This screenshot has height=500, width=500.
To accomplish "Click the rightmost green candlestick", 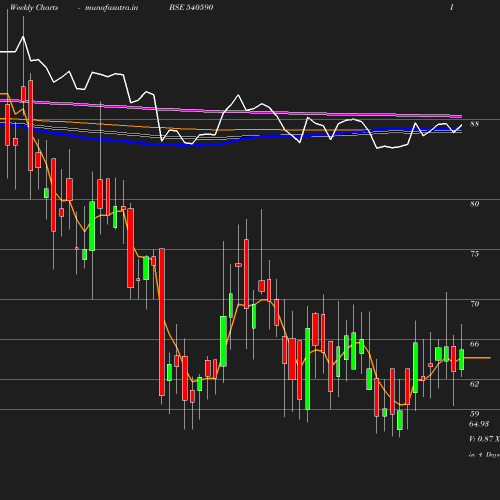I will [462, 360].
